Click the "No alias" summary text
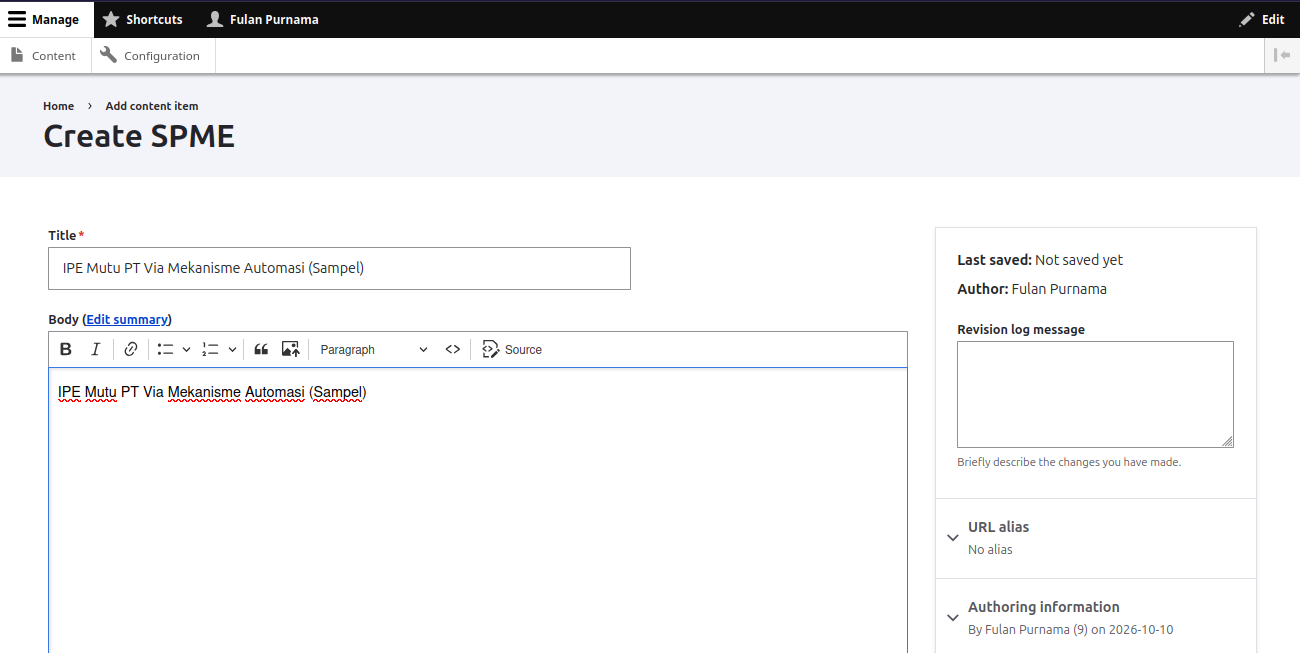The image size is (1300, 653). coord(990,550)
